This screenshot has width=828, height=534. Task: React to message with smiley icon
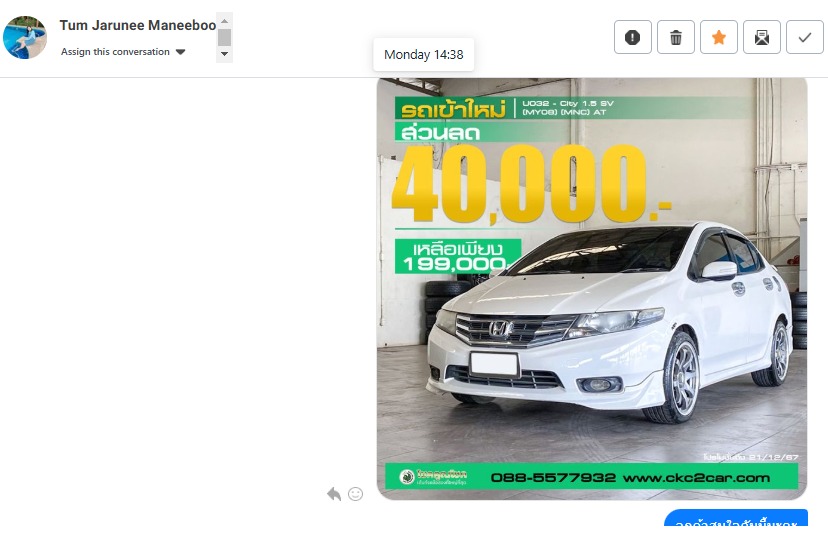point(355,494)
